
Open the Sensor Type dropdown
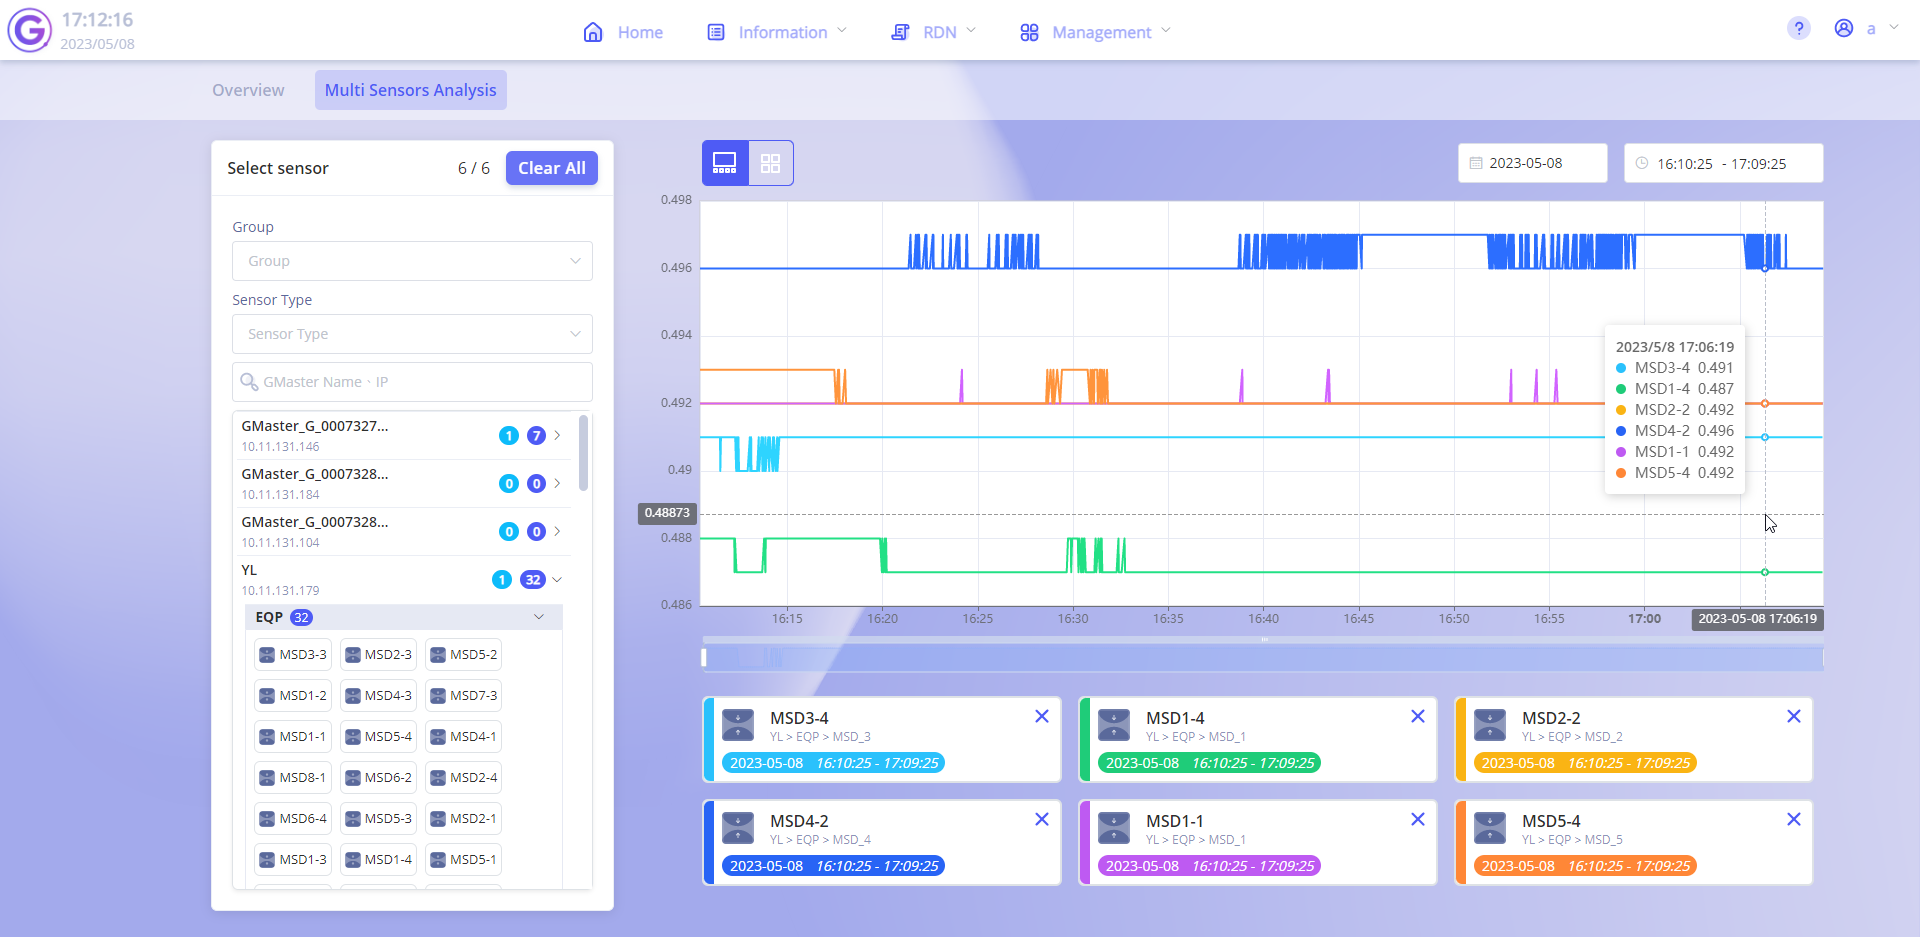pos(412,334)
